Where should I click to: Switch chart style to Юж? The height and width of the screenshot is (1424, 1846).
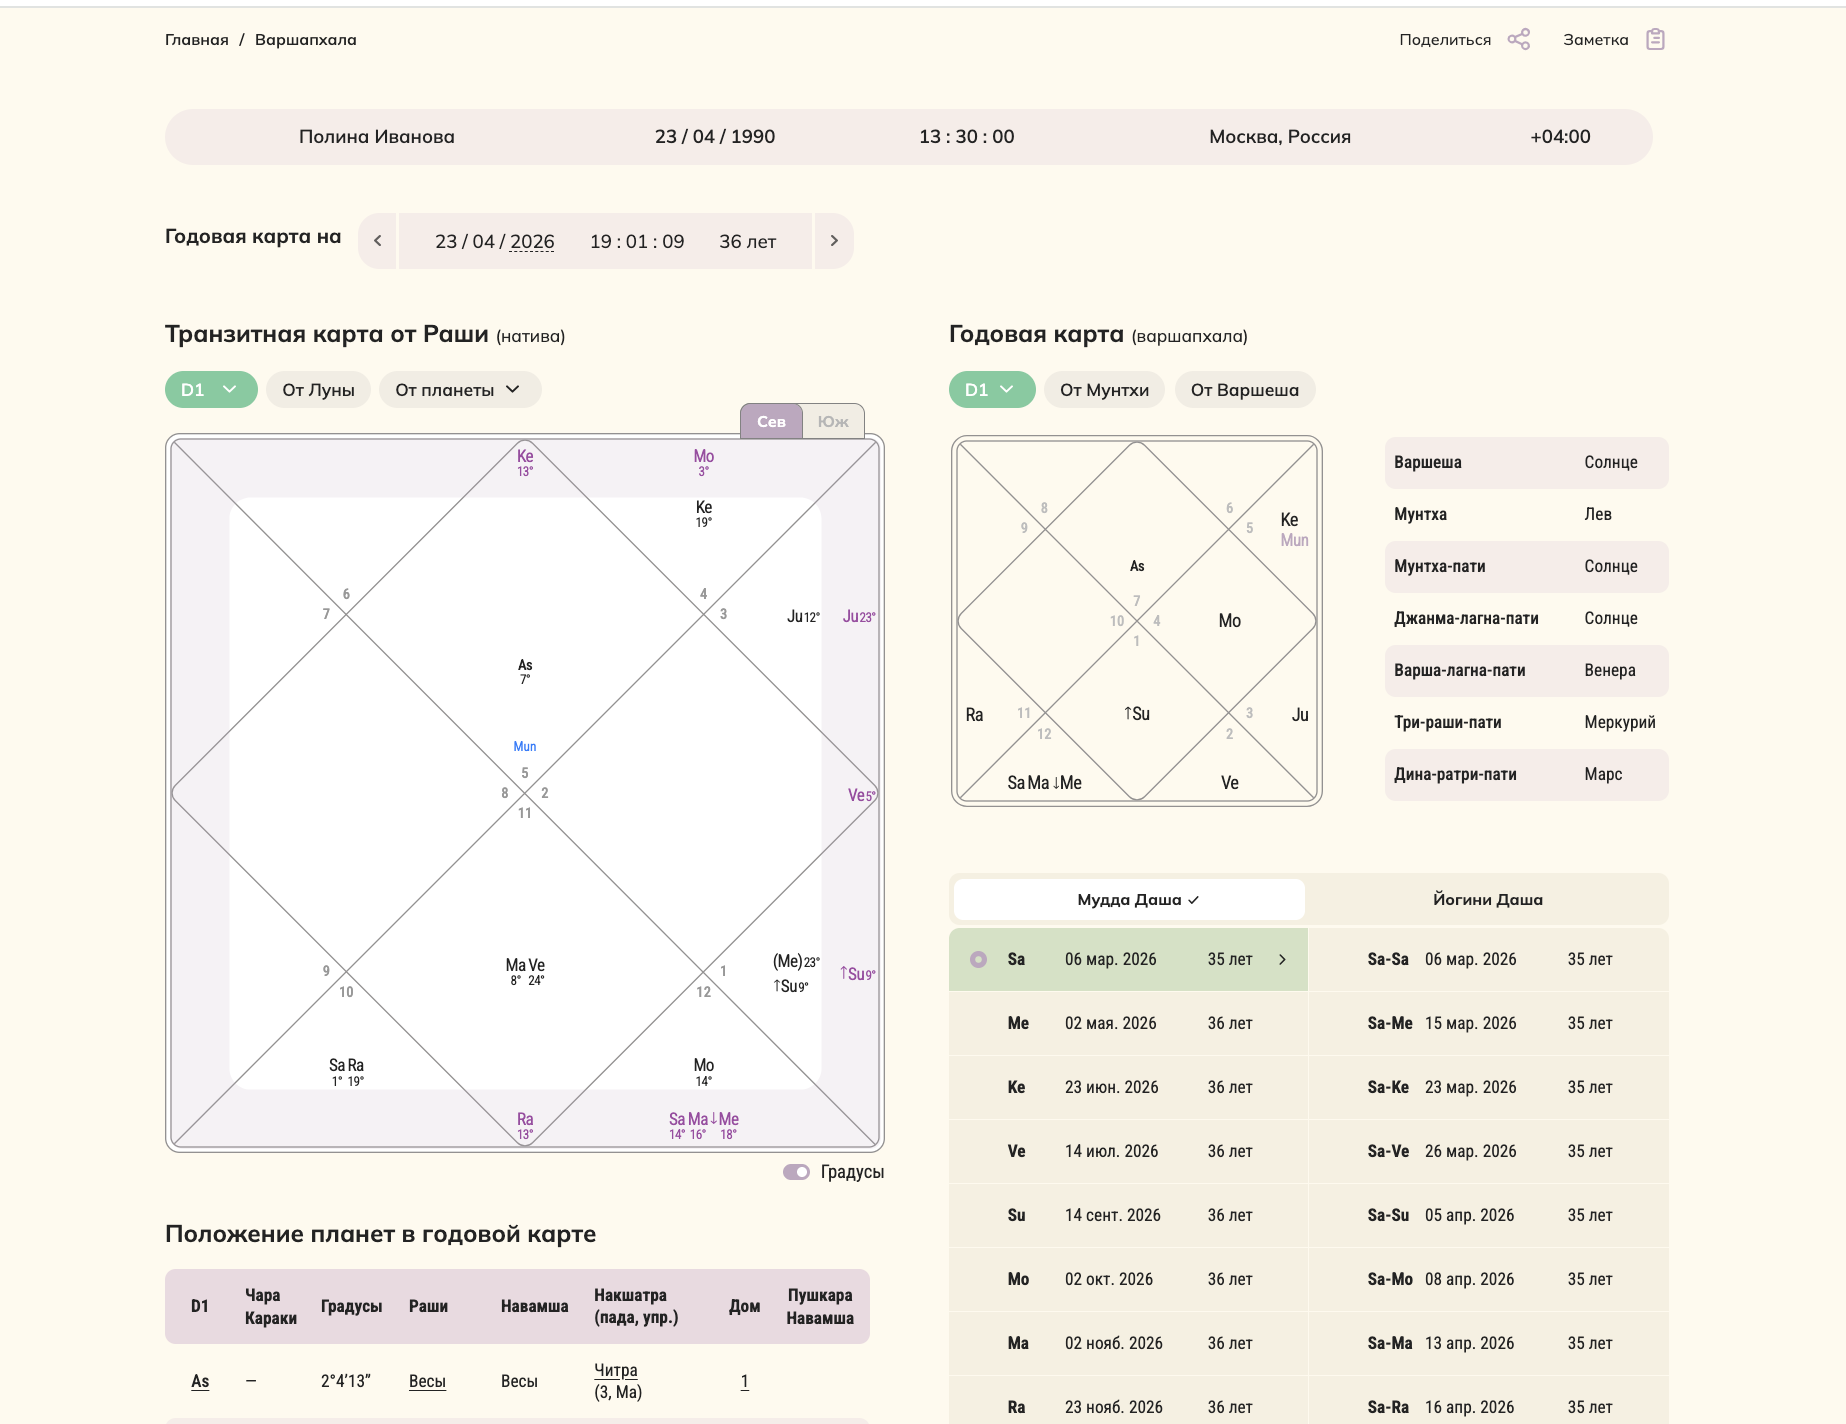pos(833,421)
